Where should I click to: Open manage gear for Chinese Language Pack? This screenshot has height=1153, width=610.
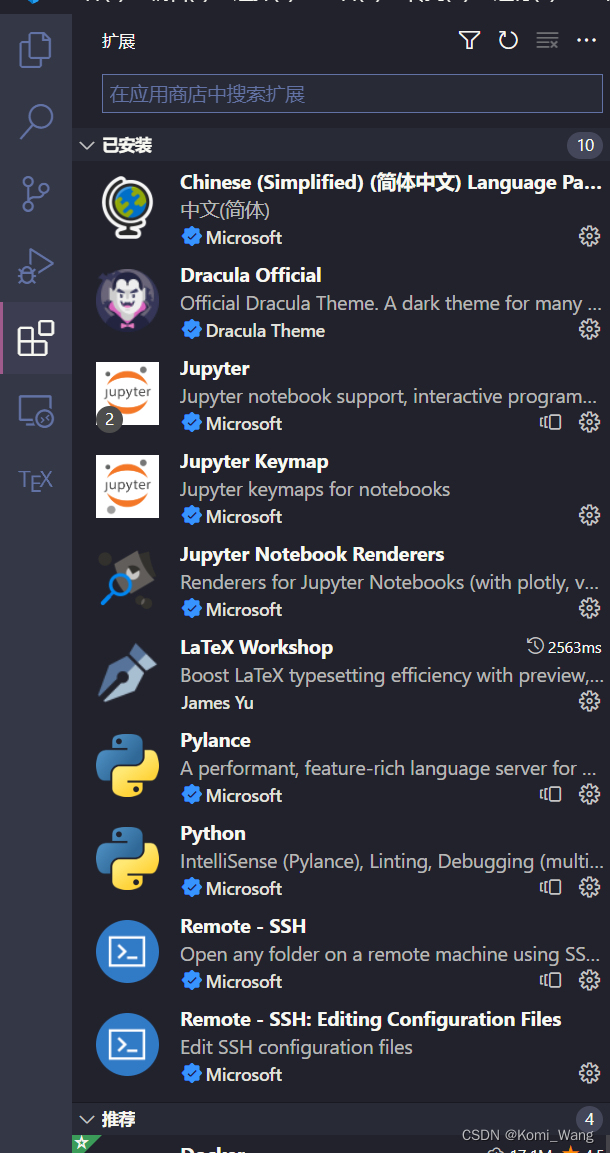tap(589, 236)
